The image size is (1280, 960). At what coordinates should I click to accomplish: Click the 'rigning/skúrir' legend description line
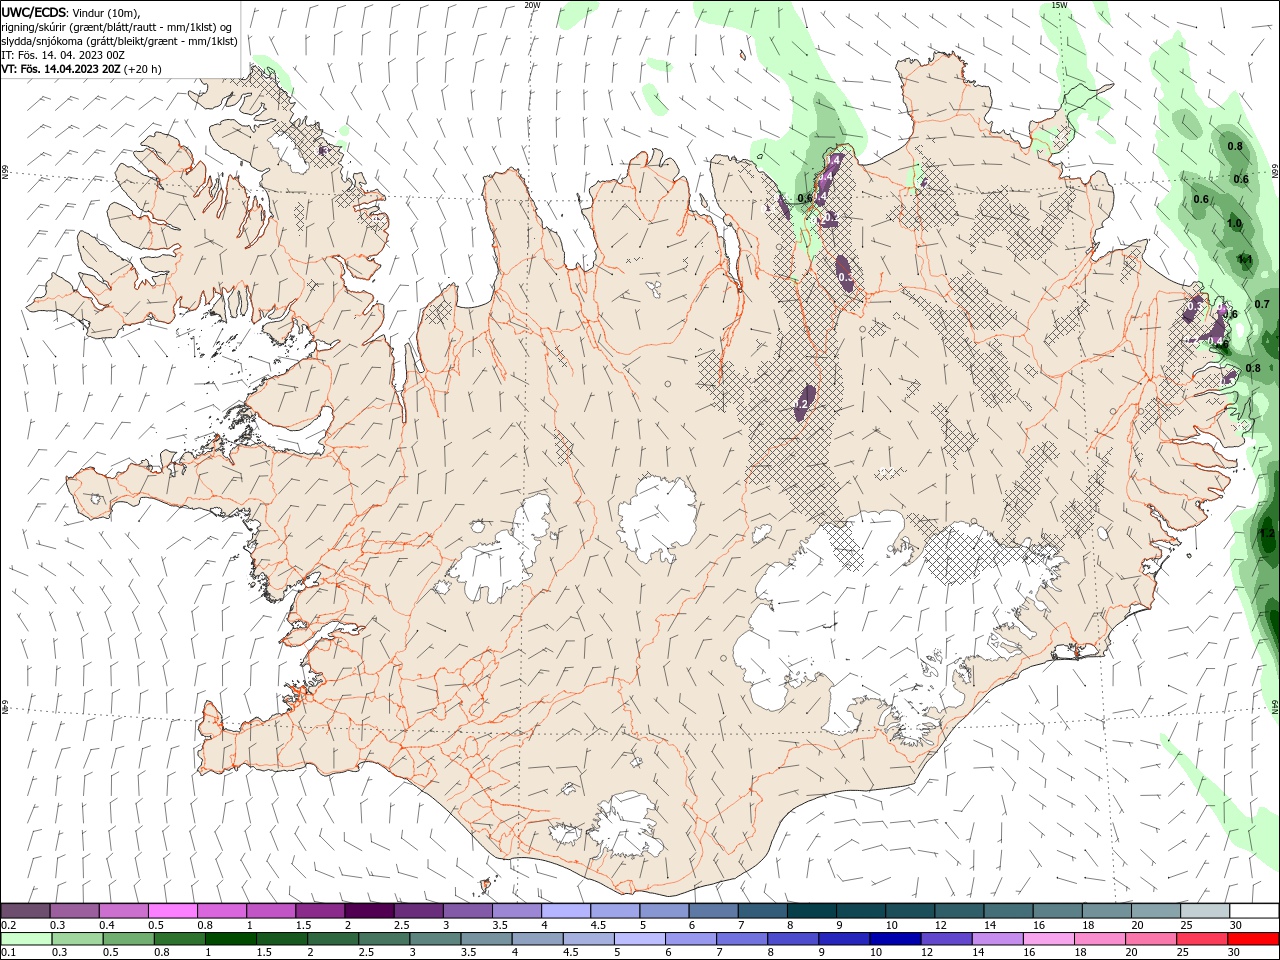point(117,27)
